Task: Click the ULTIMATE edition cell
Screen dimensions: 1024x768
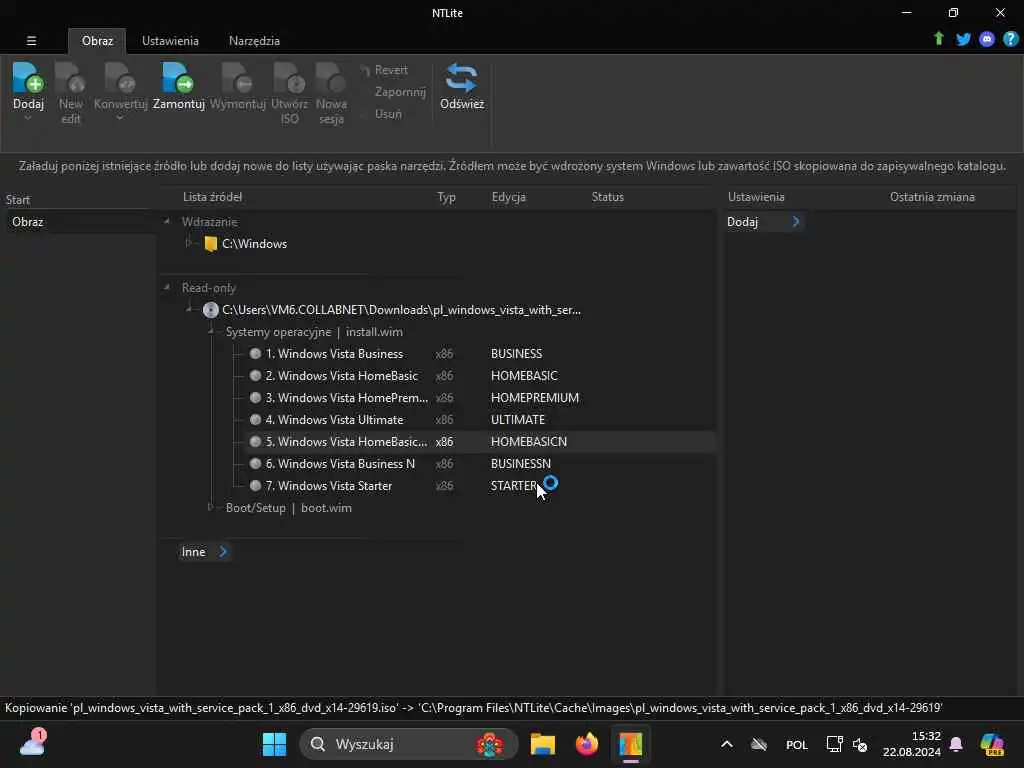Action: pos(517,419)
